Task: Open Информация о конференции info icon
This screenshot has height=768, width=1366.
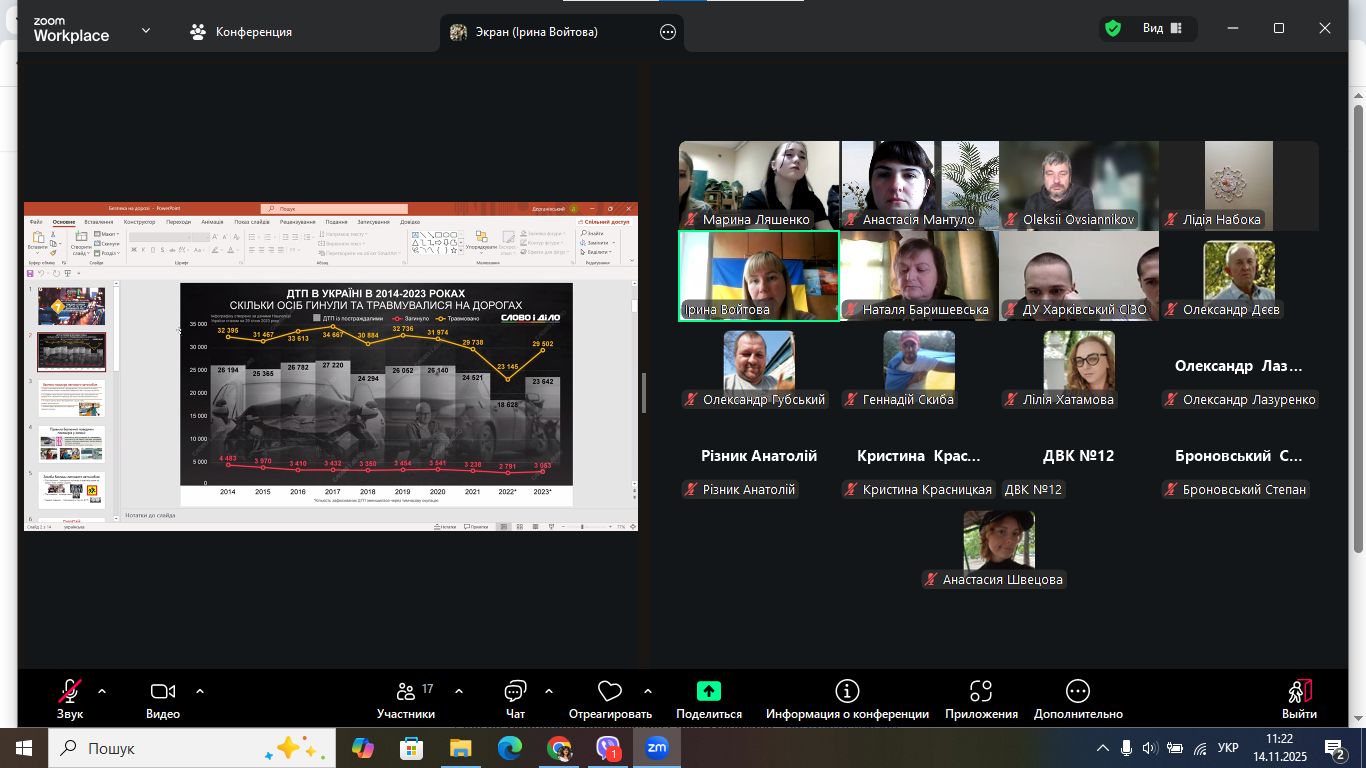Action: click(x=847, y=691)
